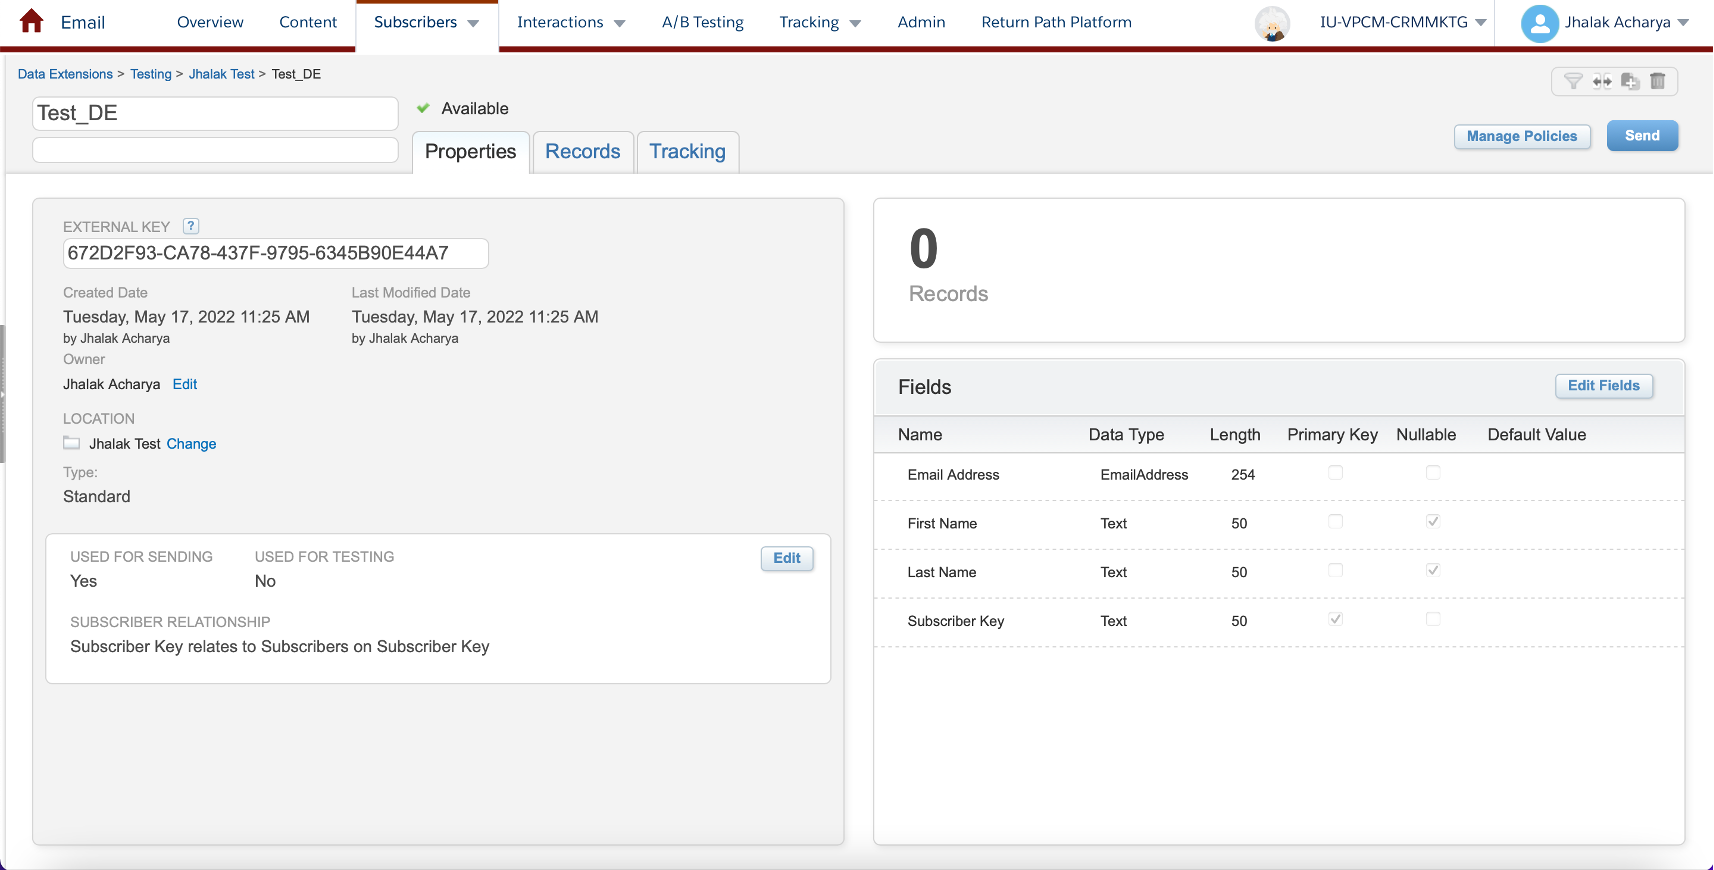
Task: Click the Edit Fields button
Action: tap(1603, 386)
